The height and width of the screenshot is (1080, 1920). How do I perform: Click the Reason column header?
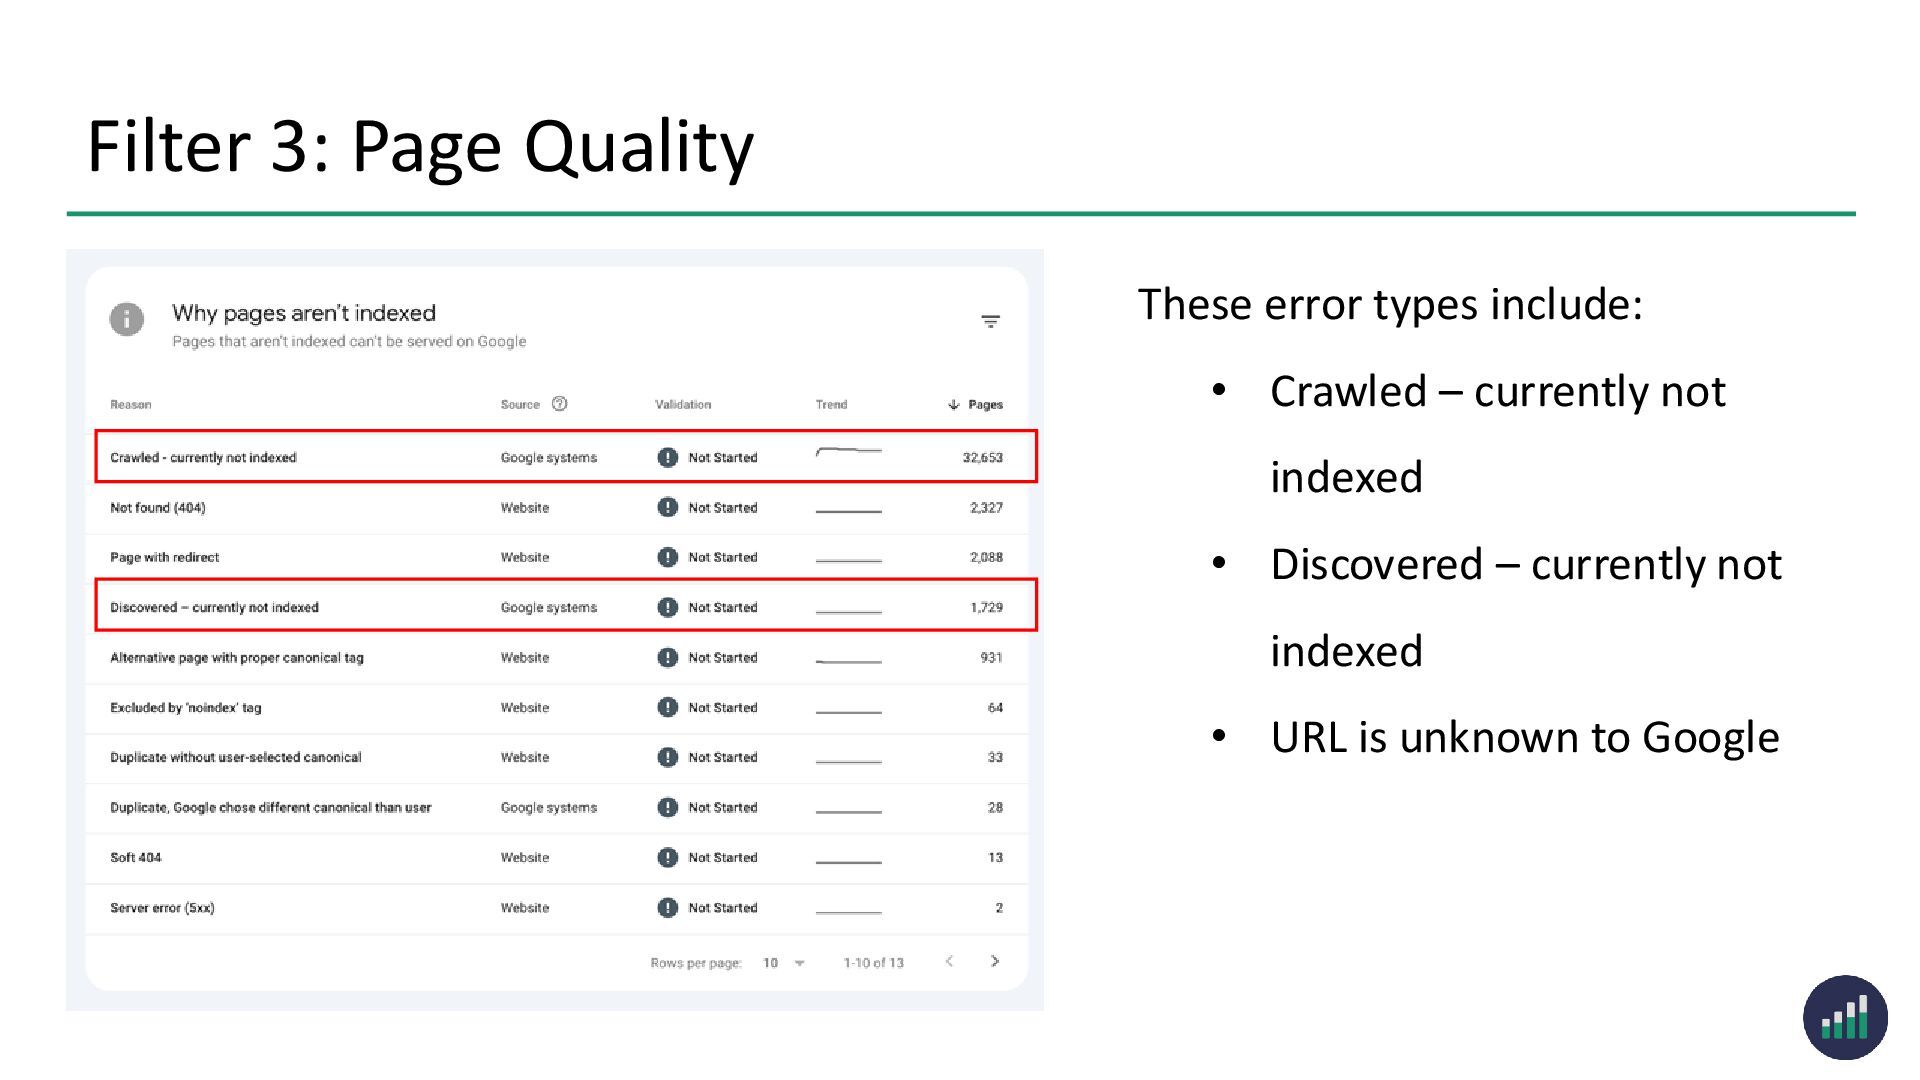click(x=131, y=405)
